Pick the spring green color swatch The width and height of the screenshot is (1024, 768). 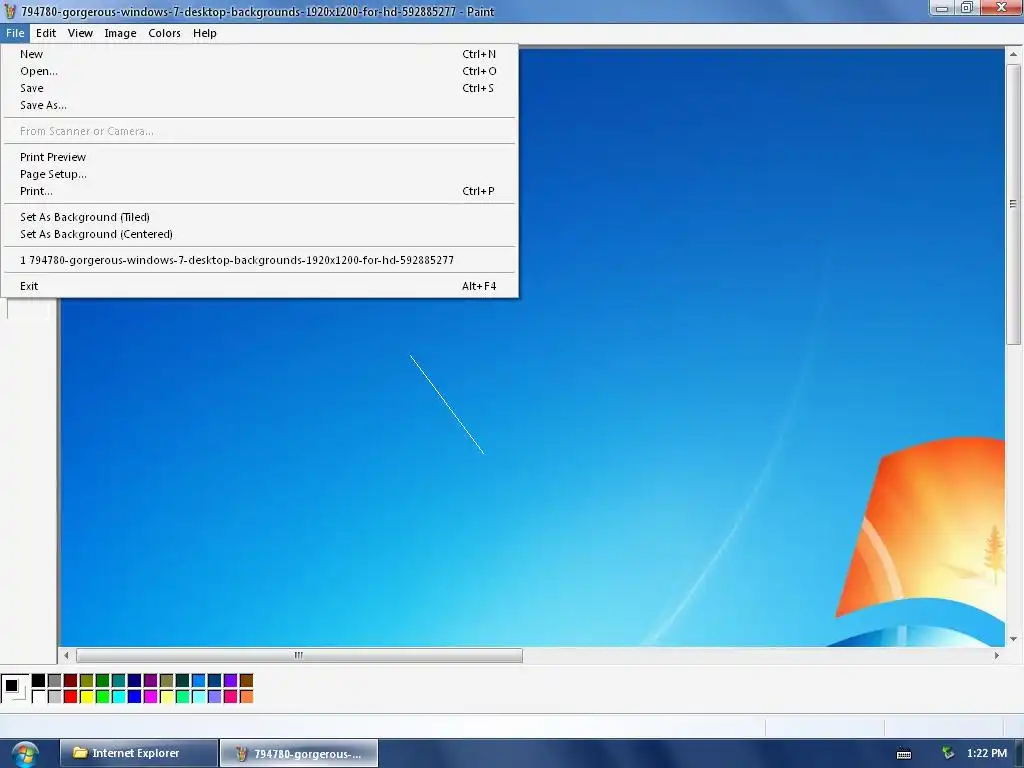[x=183, y=697]
